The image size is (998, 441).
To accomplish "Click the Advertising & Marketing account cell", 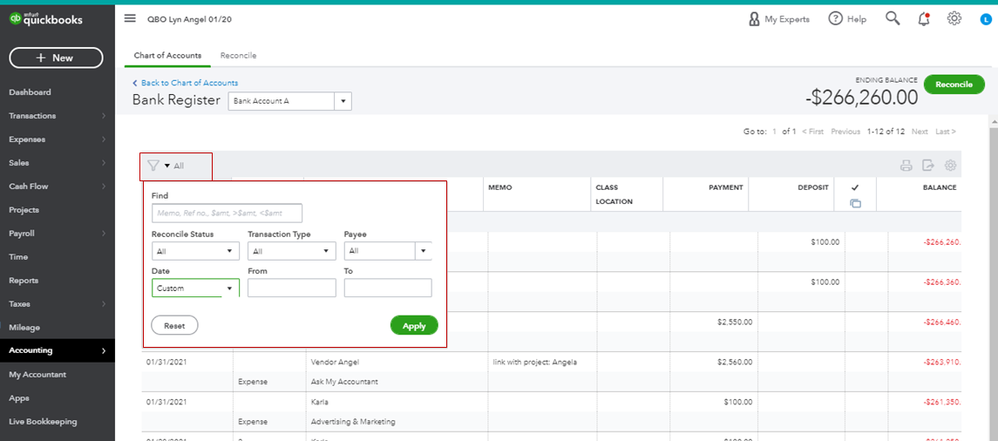I will [353, 421].
